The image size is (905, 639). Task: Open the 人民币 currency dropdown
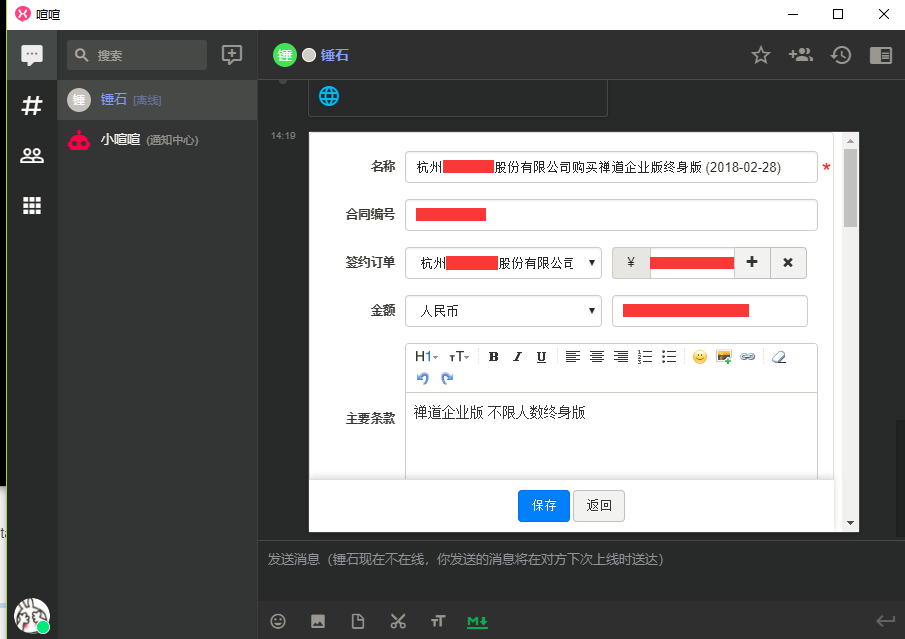point(503,311)
